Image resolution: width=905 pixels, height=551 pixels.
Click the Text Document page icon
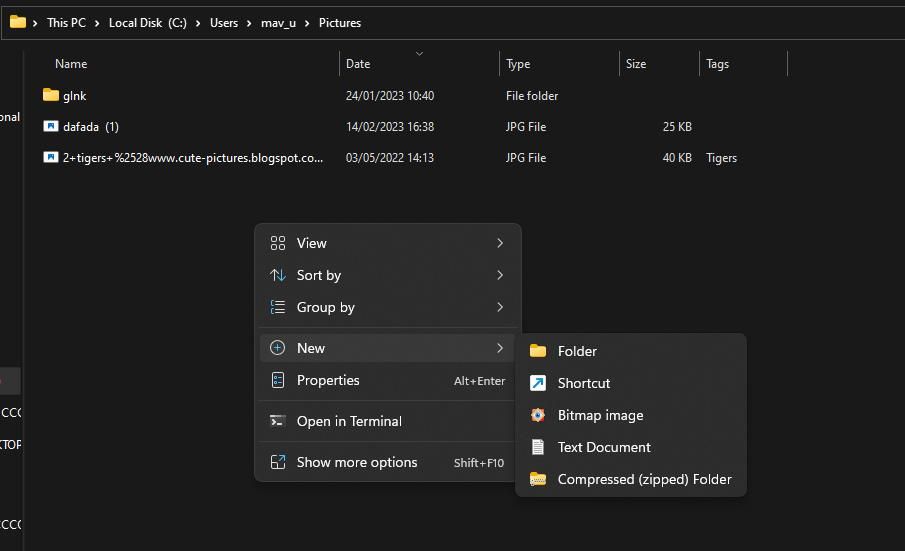click(538, 447)
